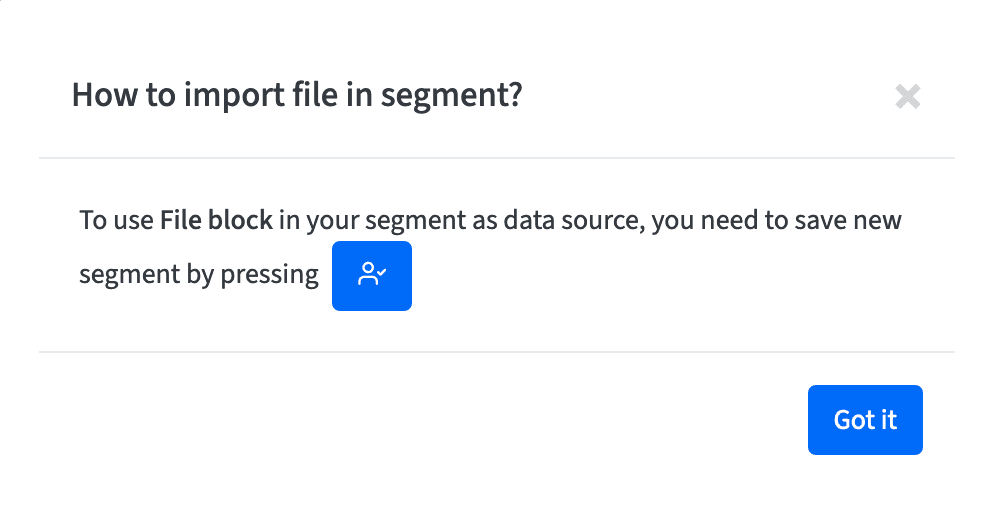Click the gray X icon in header
Viewport: 992px width, 530px height.
pyautogui.click(x=907, y=97)
